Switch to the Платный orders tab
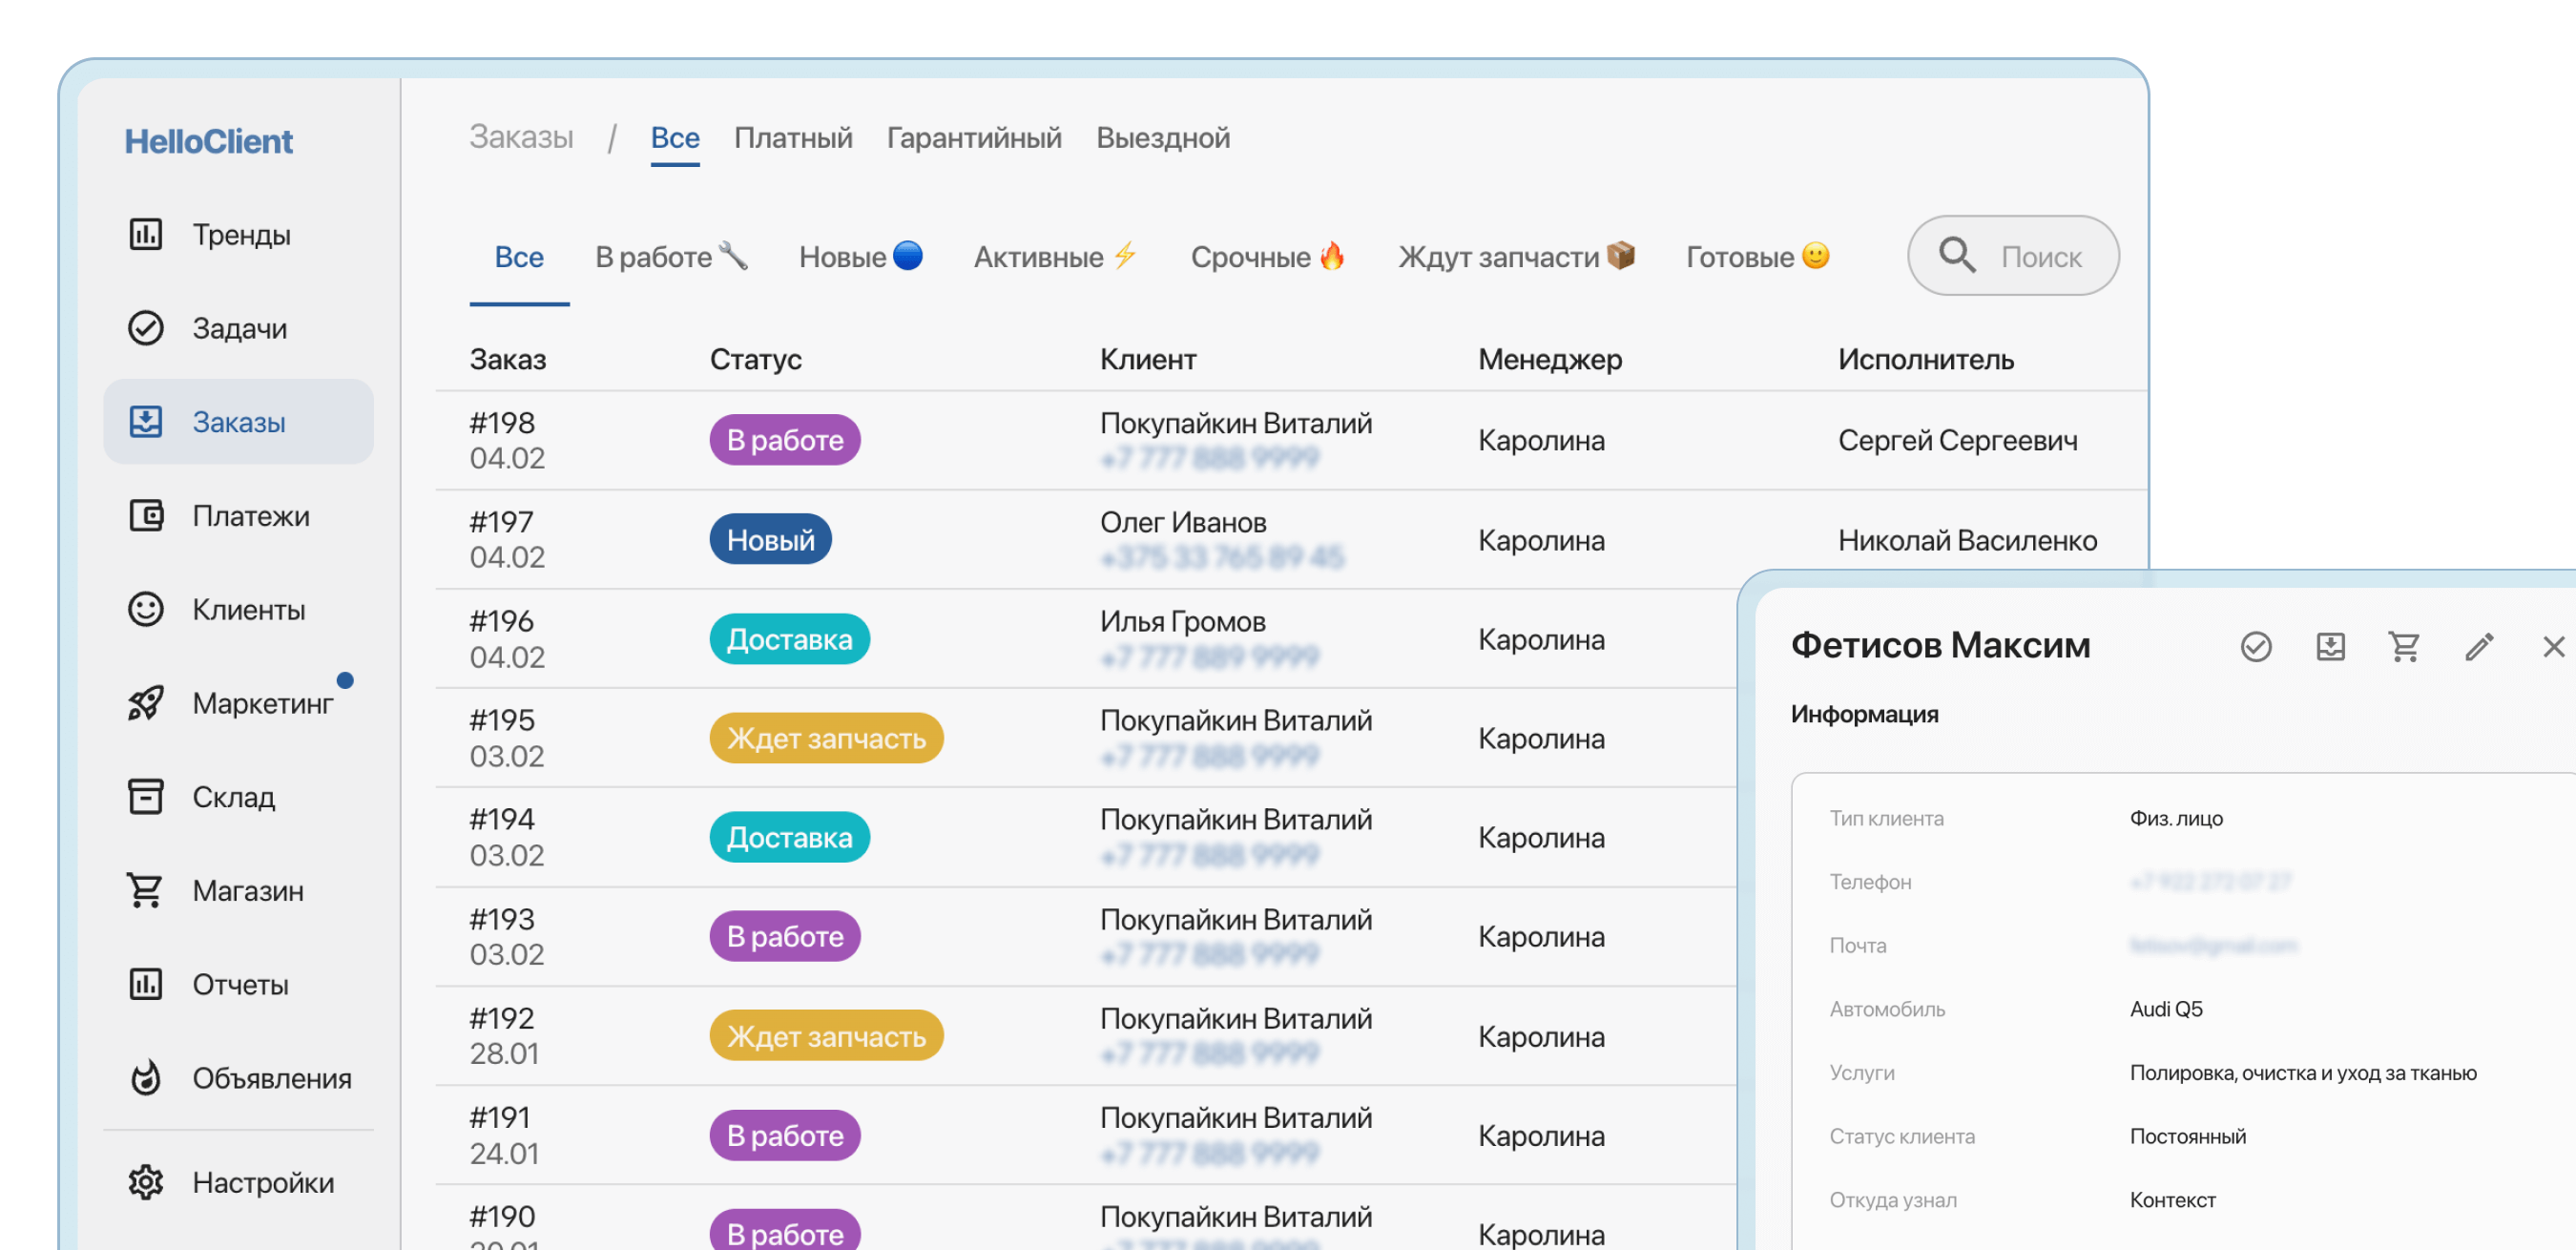The width and height of the screenshot is (2576, 1250). (792, 138)
